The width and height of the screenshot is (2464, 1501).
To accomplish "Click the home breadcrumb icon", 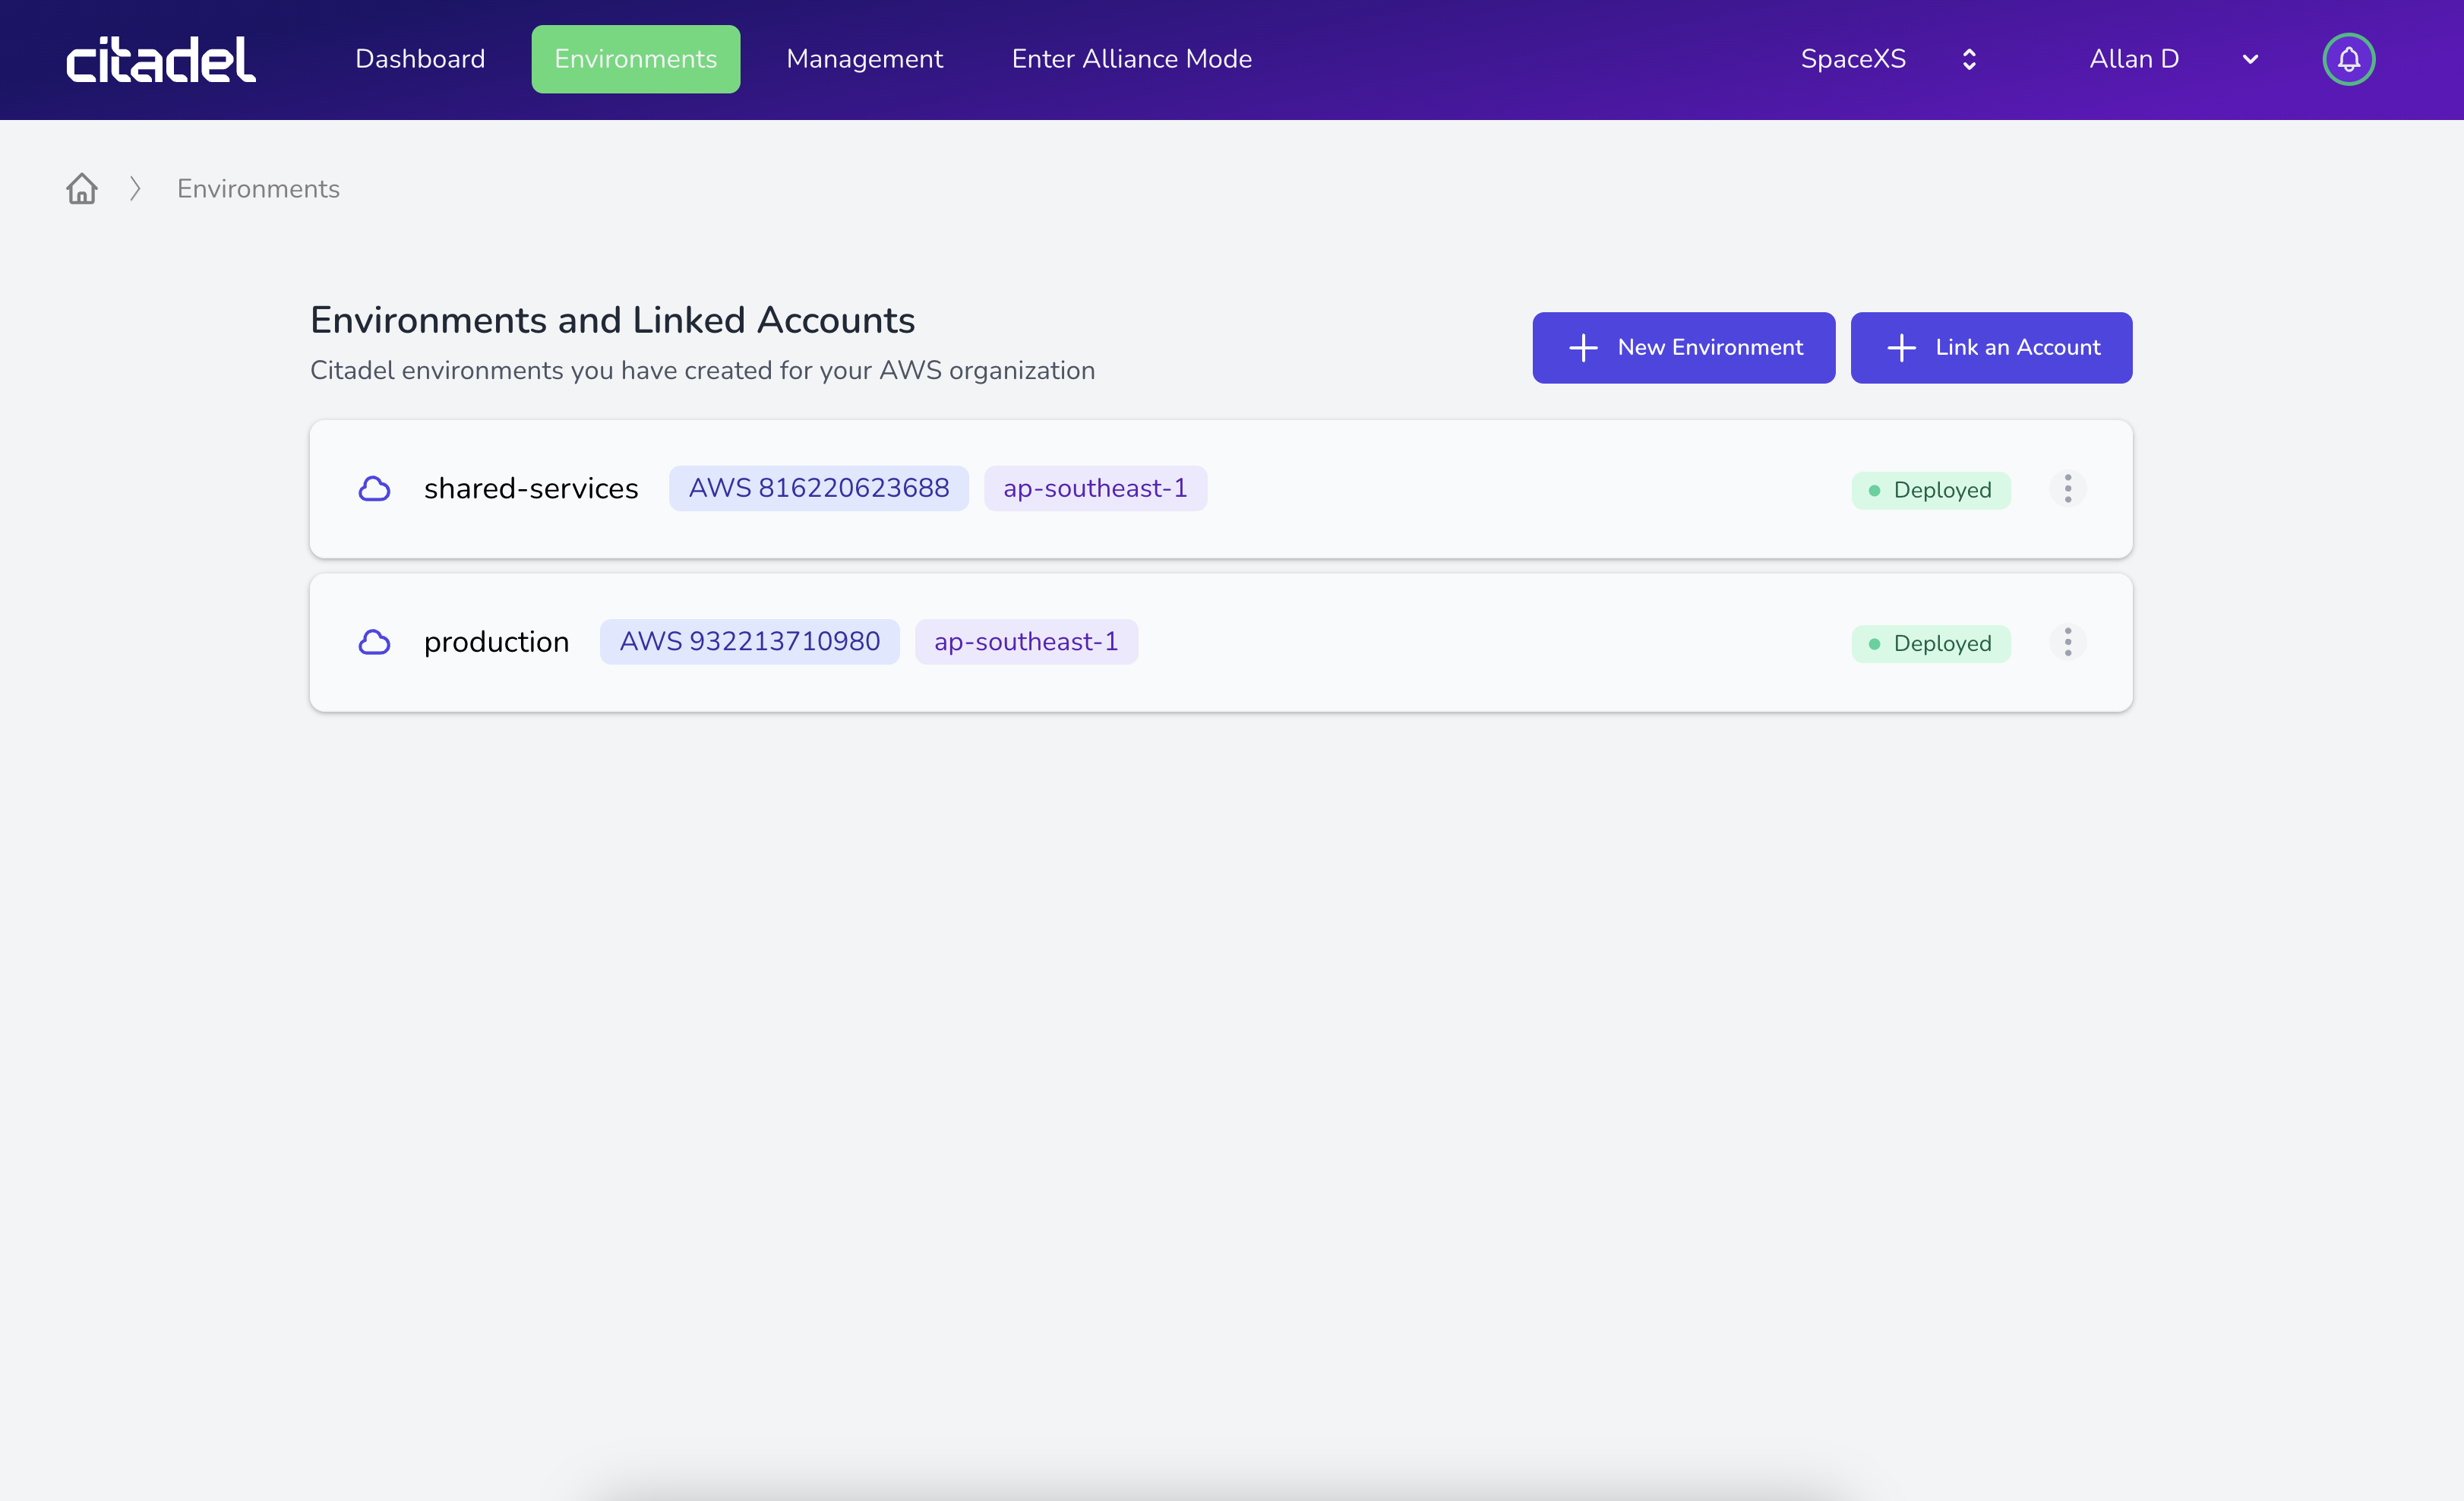I will tap(82, 188).
